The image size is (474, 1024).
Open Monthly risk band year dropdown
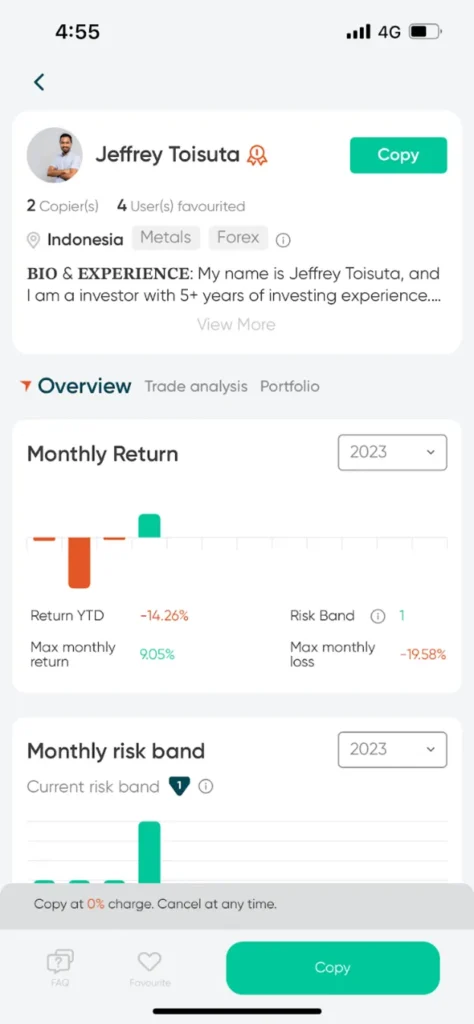pos(392,749)
